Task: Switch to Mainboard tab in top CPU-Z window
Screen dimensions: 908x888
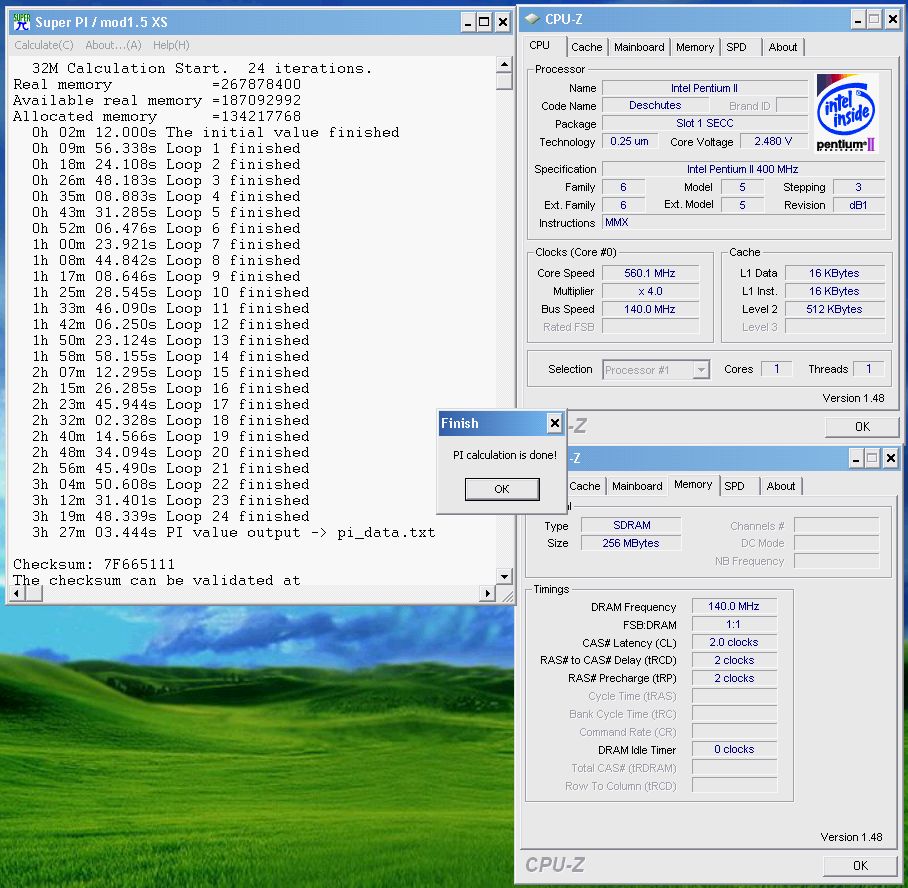Action: coord(639,47)
